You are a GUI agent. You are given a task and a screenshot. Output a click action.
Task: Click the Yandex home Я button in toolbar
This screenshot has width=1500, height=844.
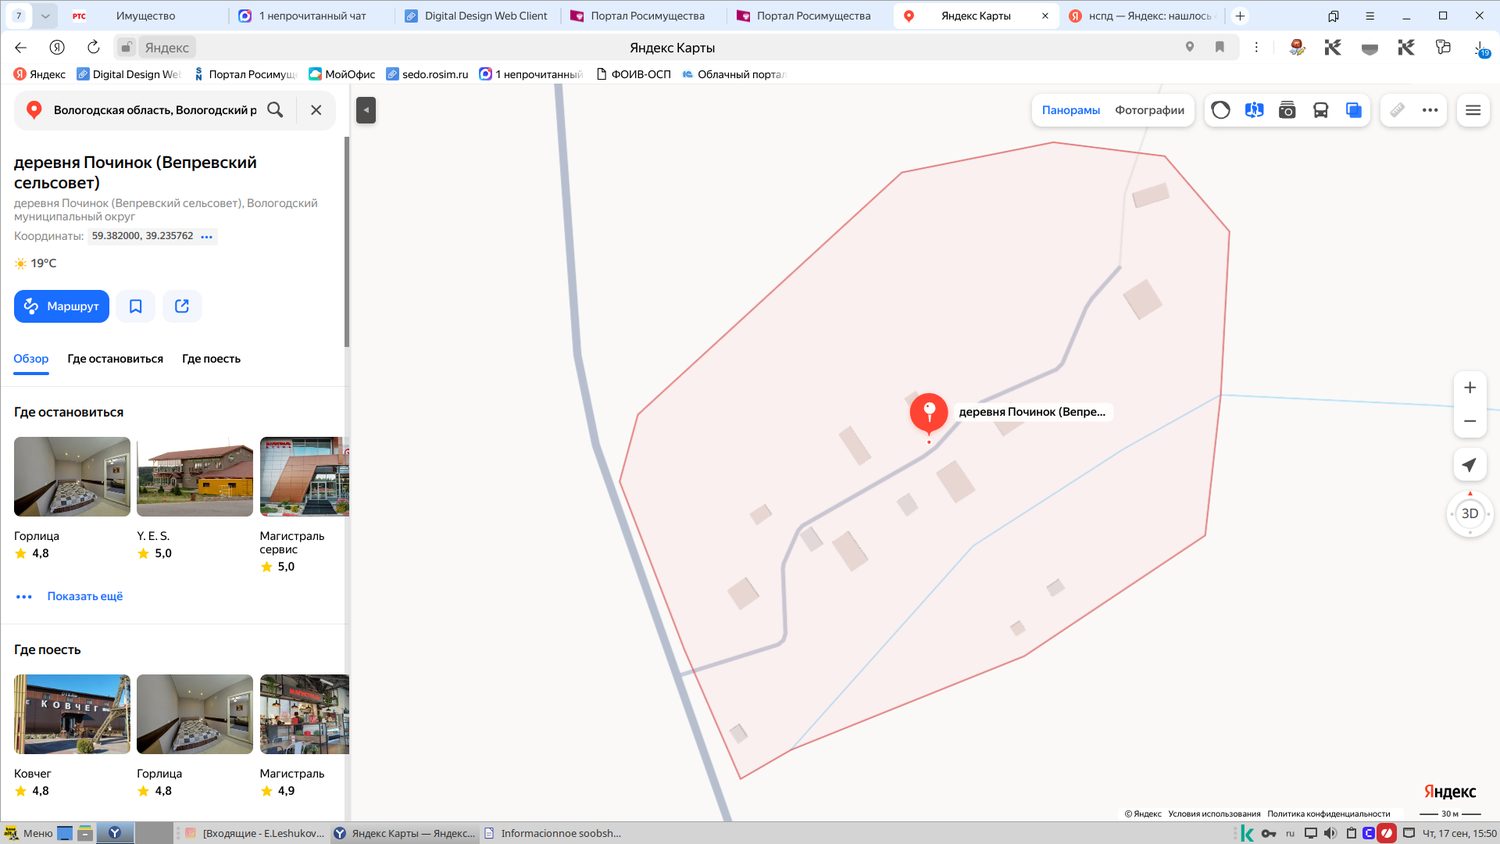pos(57,47)
